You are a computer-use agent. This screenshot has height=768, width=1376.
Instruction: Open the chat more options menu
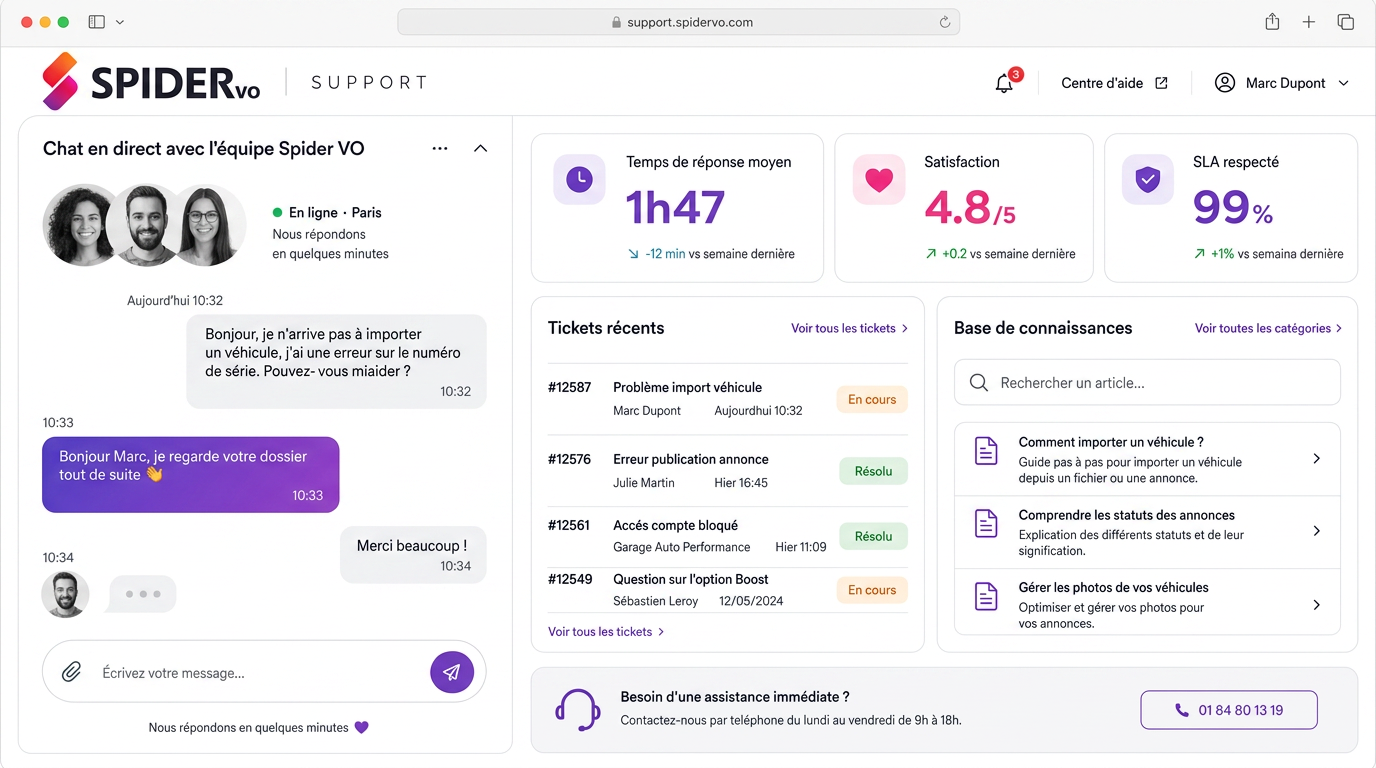(x=440, y=148)
